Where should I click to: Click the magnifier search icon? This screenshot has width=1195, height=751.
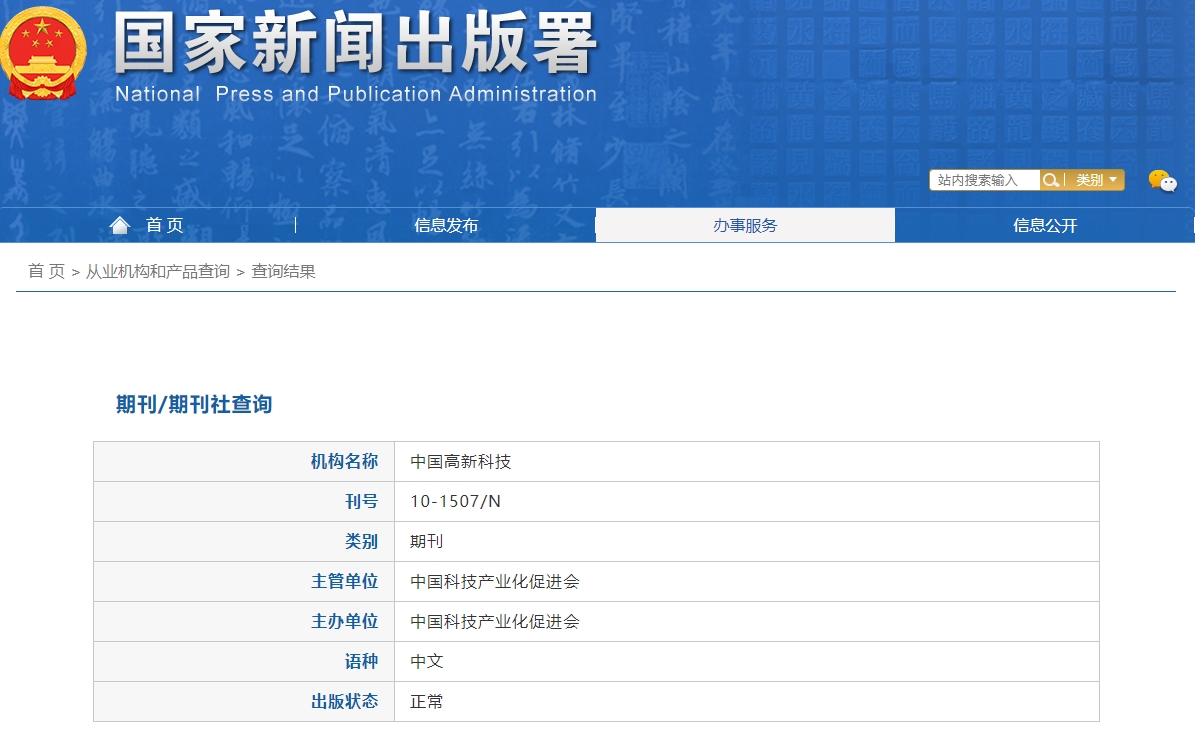1051,180
